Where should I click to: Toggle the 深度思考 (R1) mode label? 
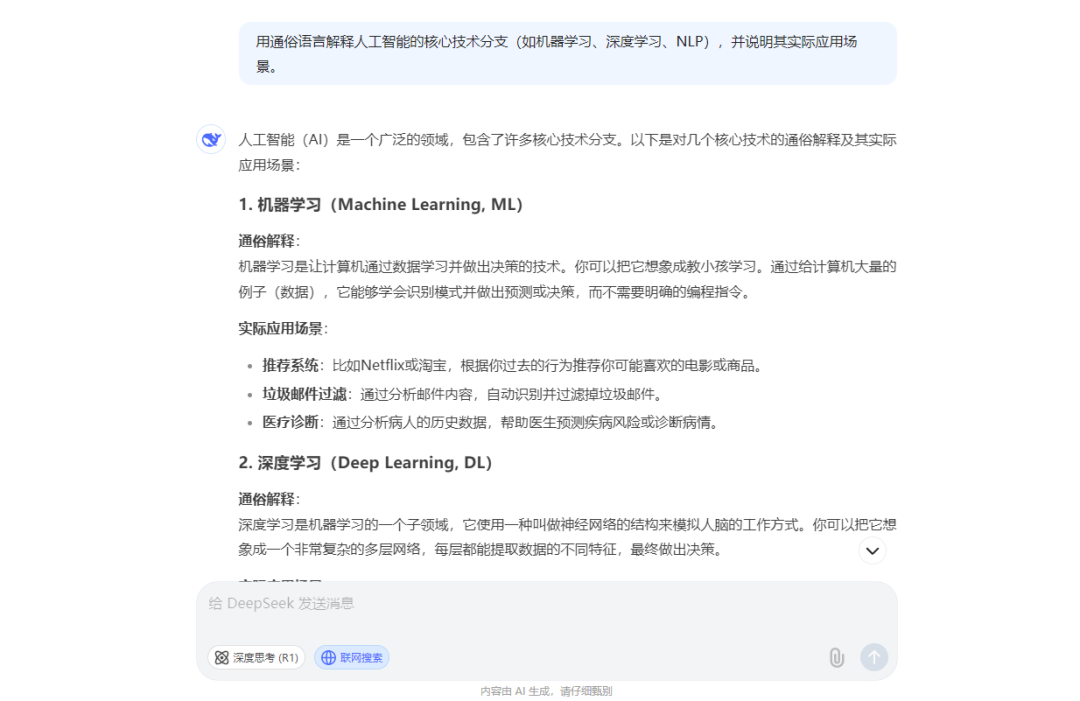point(266,658)
